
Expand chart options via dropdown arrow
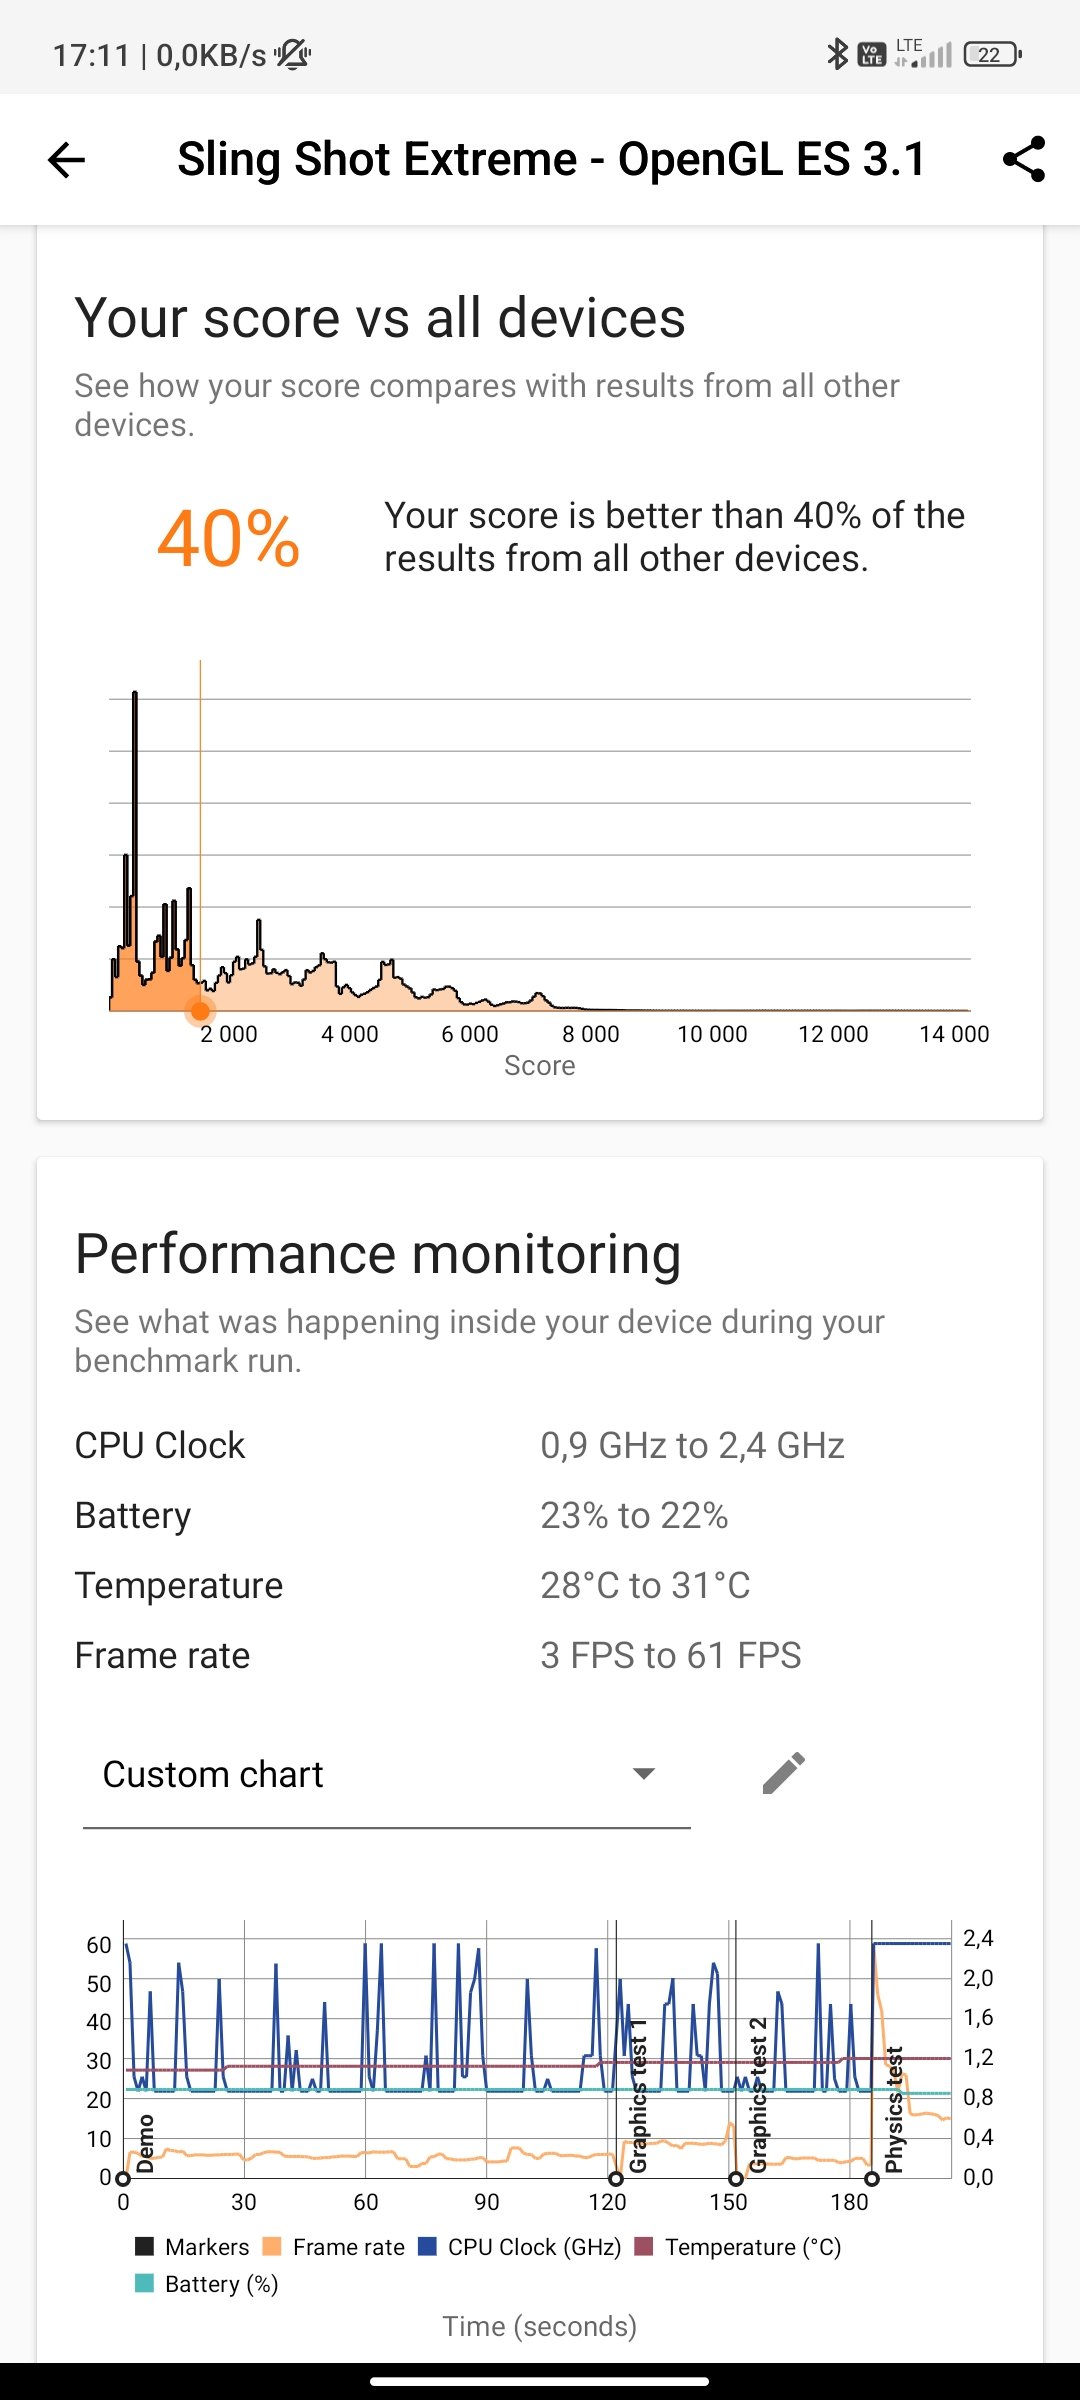pos(644,1773)
